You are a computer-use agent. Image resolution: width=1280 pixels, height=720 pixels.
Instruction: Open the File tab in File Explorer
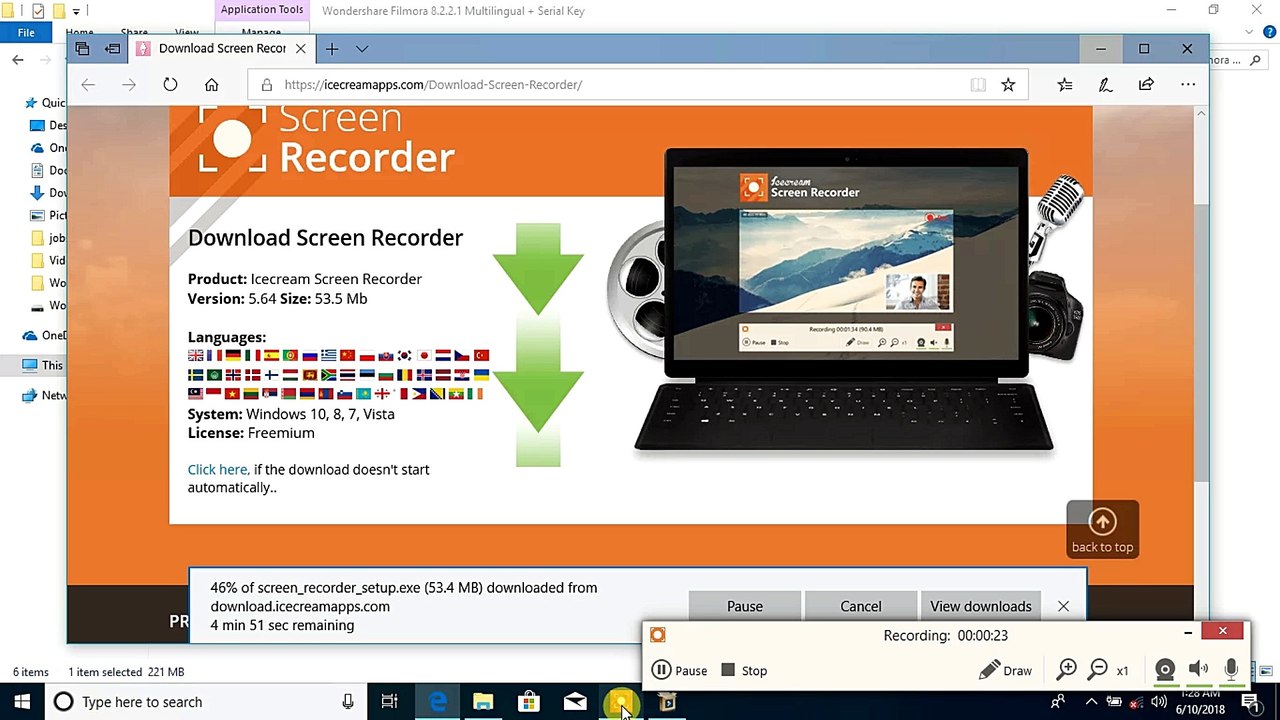point(26,32)
